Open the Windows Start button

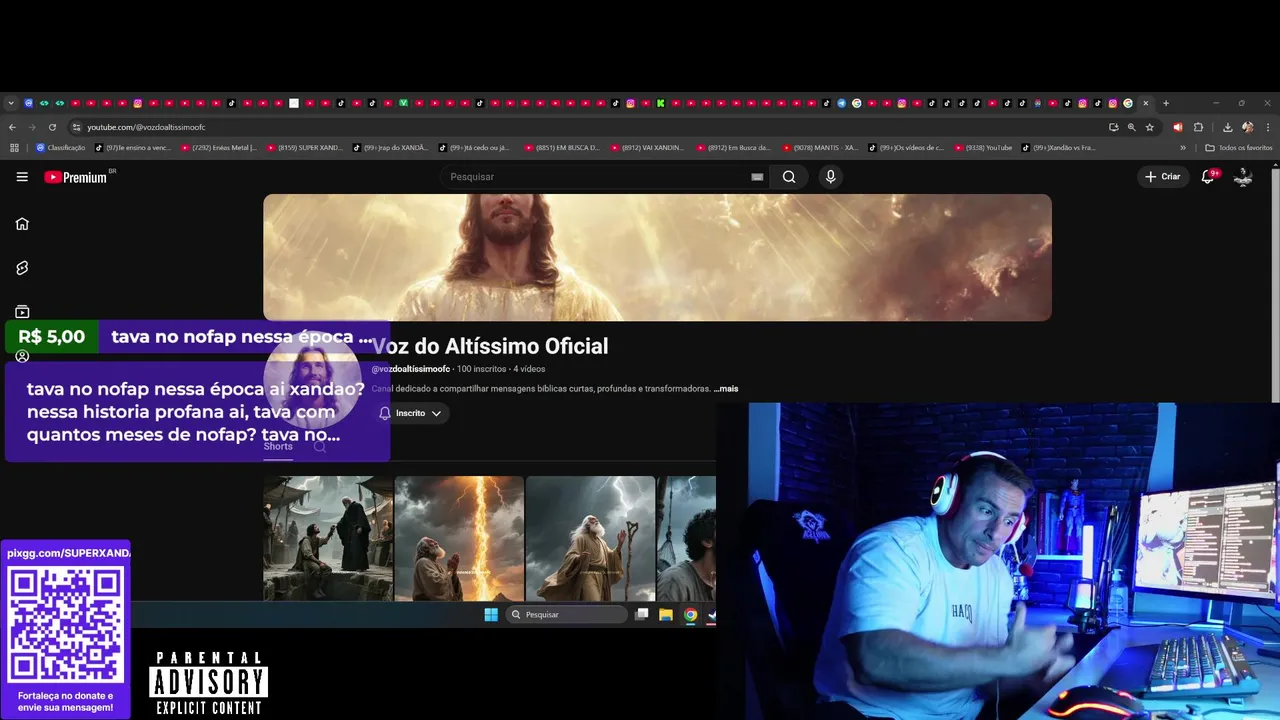(x=491, y=615)
